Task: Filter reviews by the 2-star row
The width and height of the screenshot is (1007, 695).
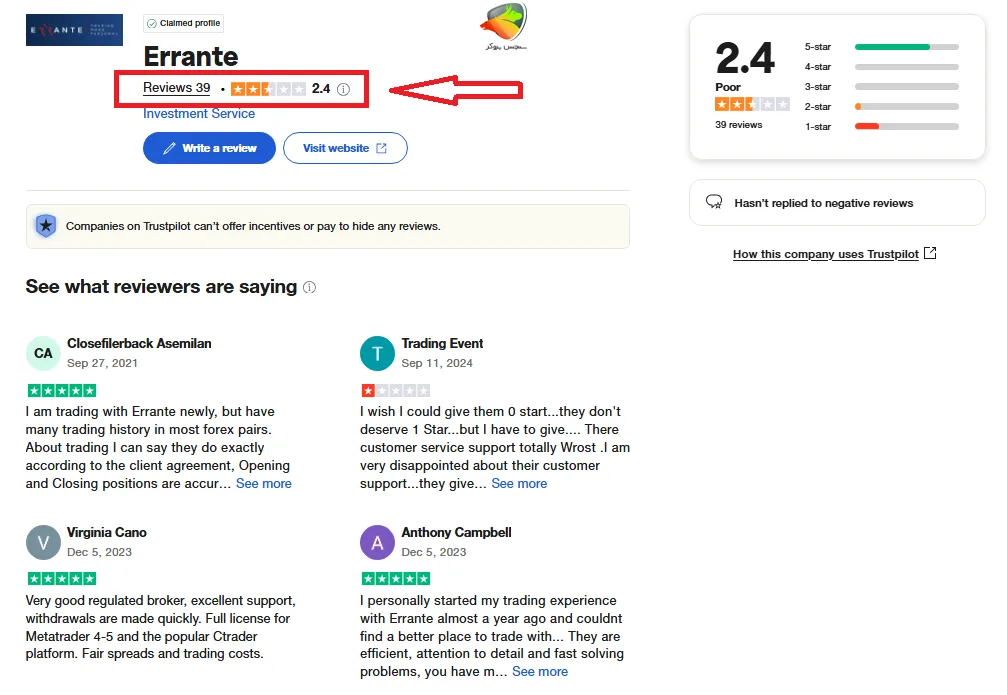Action: click(x=880, y=106)
